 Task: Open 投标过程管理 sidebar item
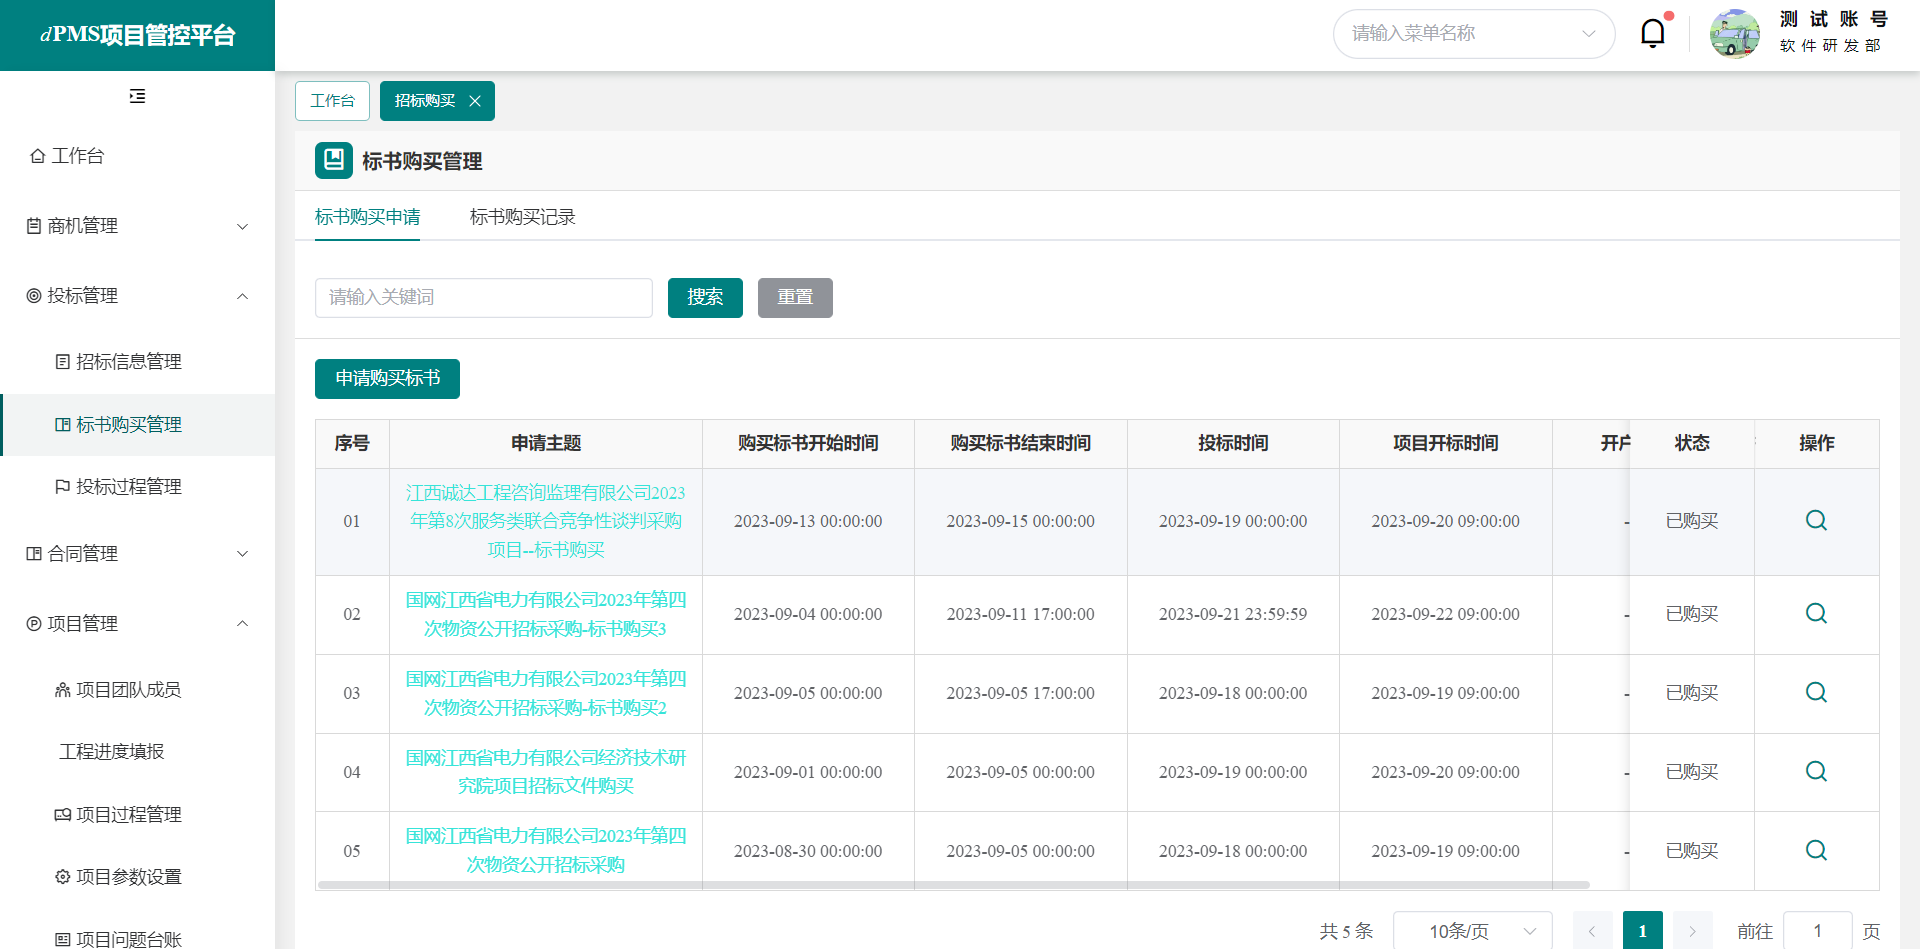coord(137,487)
